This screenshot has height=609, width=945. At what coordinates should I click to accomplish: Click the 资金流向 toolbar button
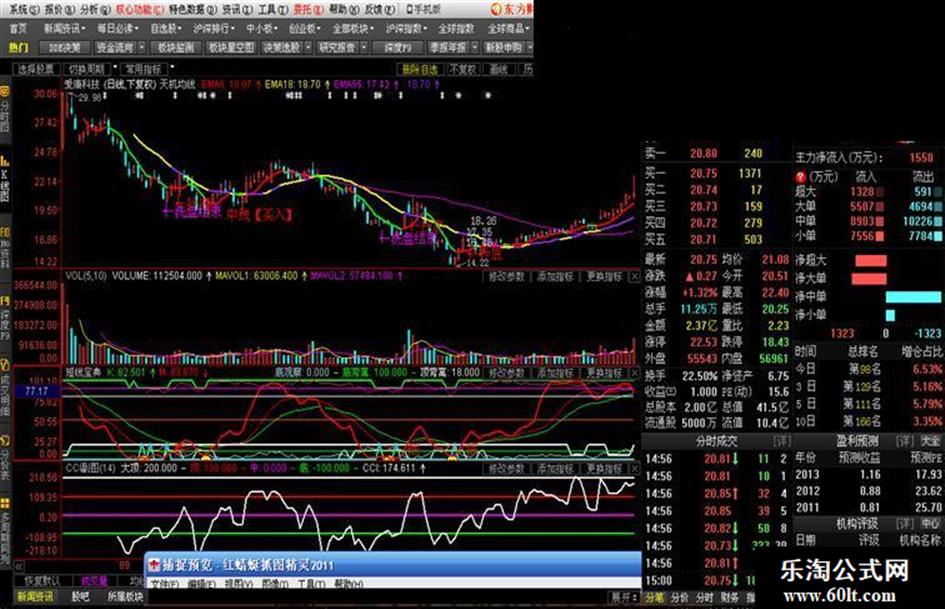115,48
